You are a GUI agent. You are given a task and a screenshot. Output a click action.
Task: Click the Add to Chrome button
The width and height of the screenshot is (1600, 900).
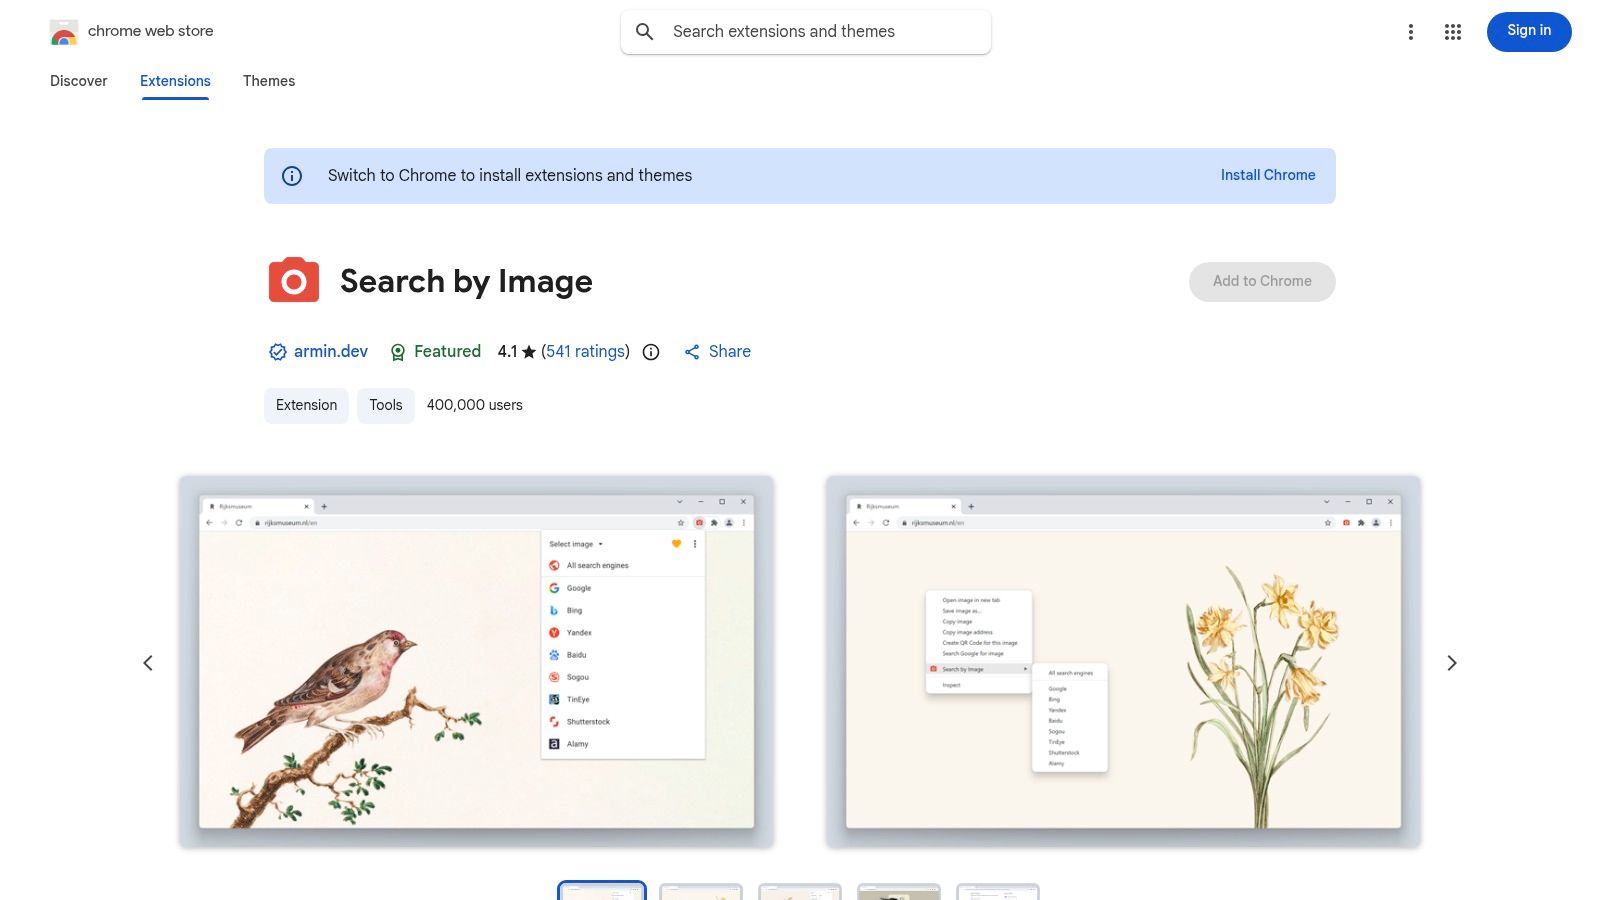tap(1262, 281)
